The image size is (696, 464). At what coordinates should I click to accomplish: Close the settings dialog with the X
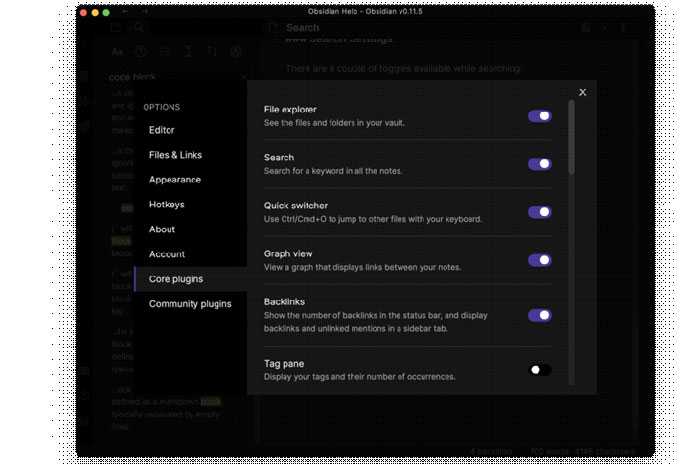tap(582, 93)
